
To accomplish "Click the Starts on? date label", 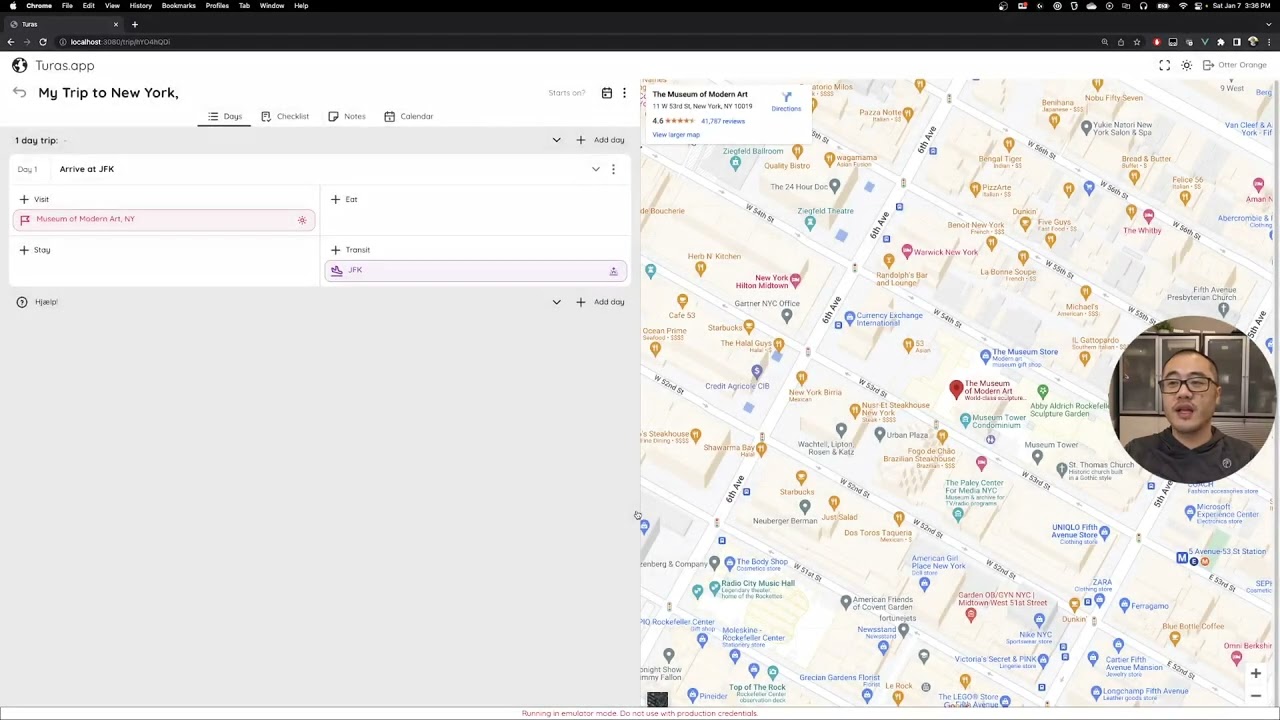I will pyautogui.click(x=566, y=93).
